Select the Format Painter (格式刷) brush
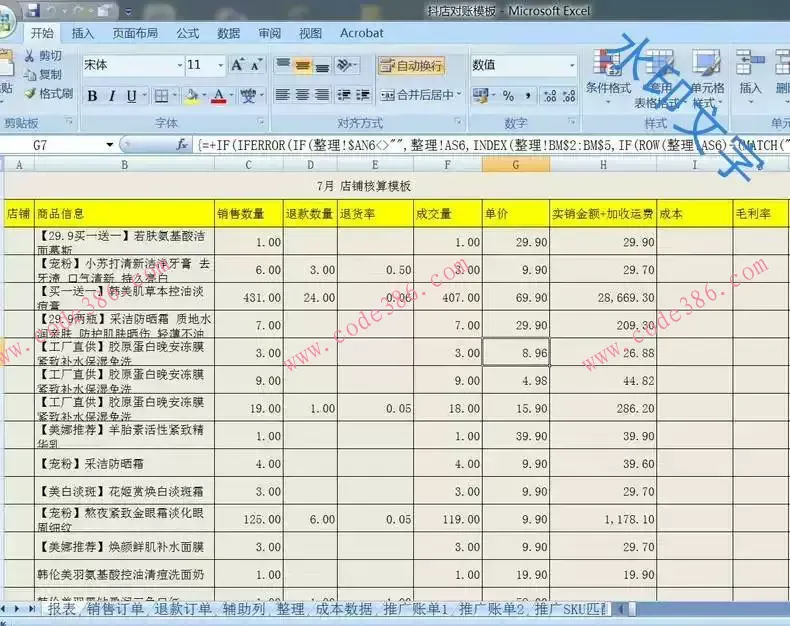The height and width of the screenshot is (626, 790). tap(31, 93)
